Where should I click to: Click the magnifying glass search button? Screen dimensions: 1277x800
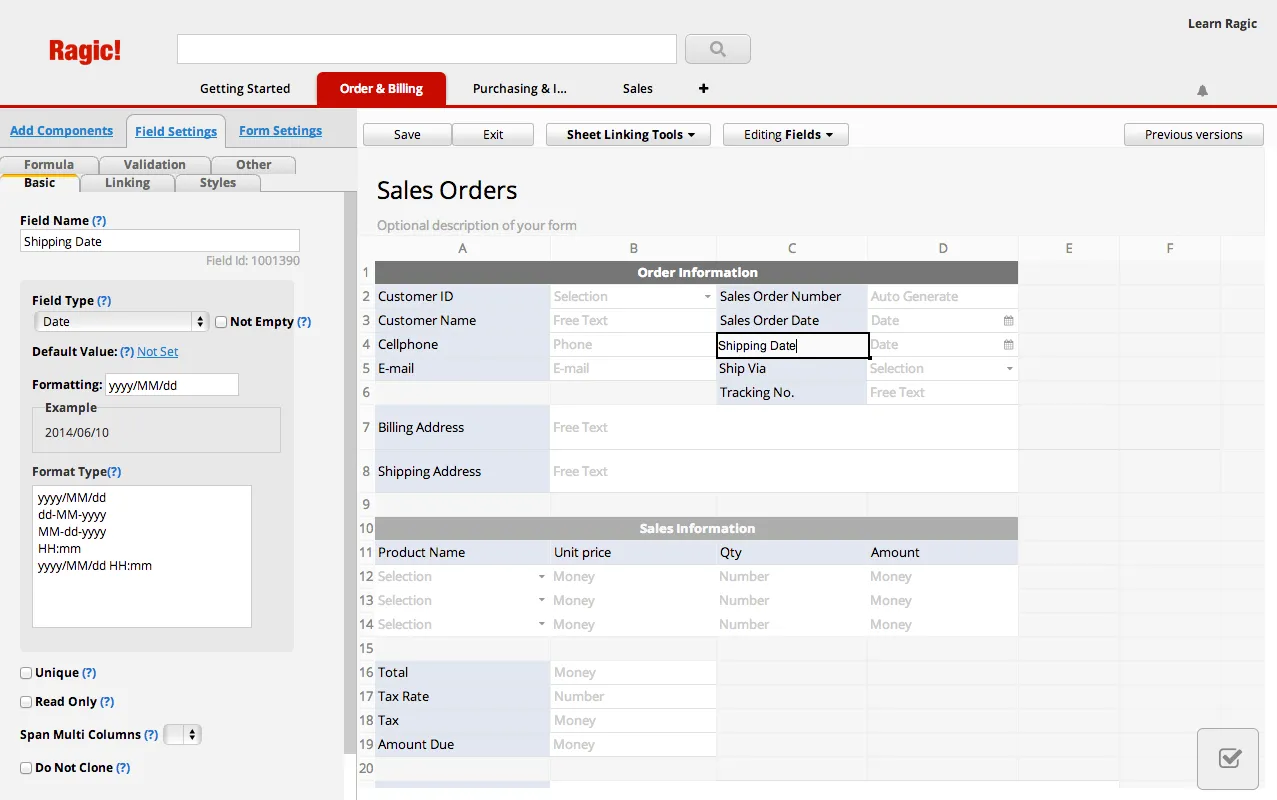(x=717, y=49)
